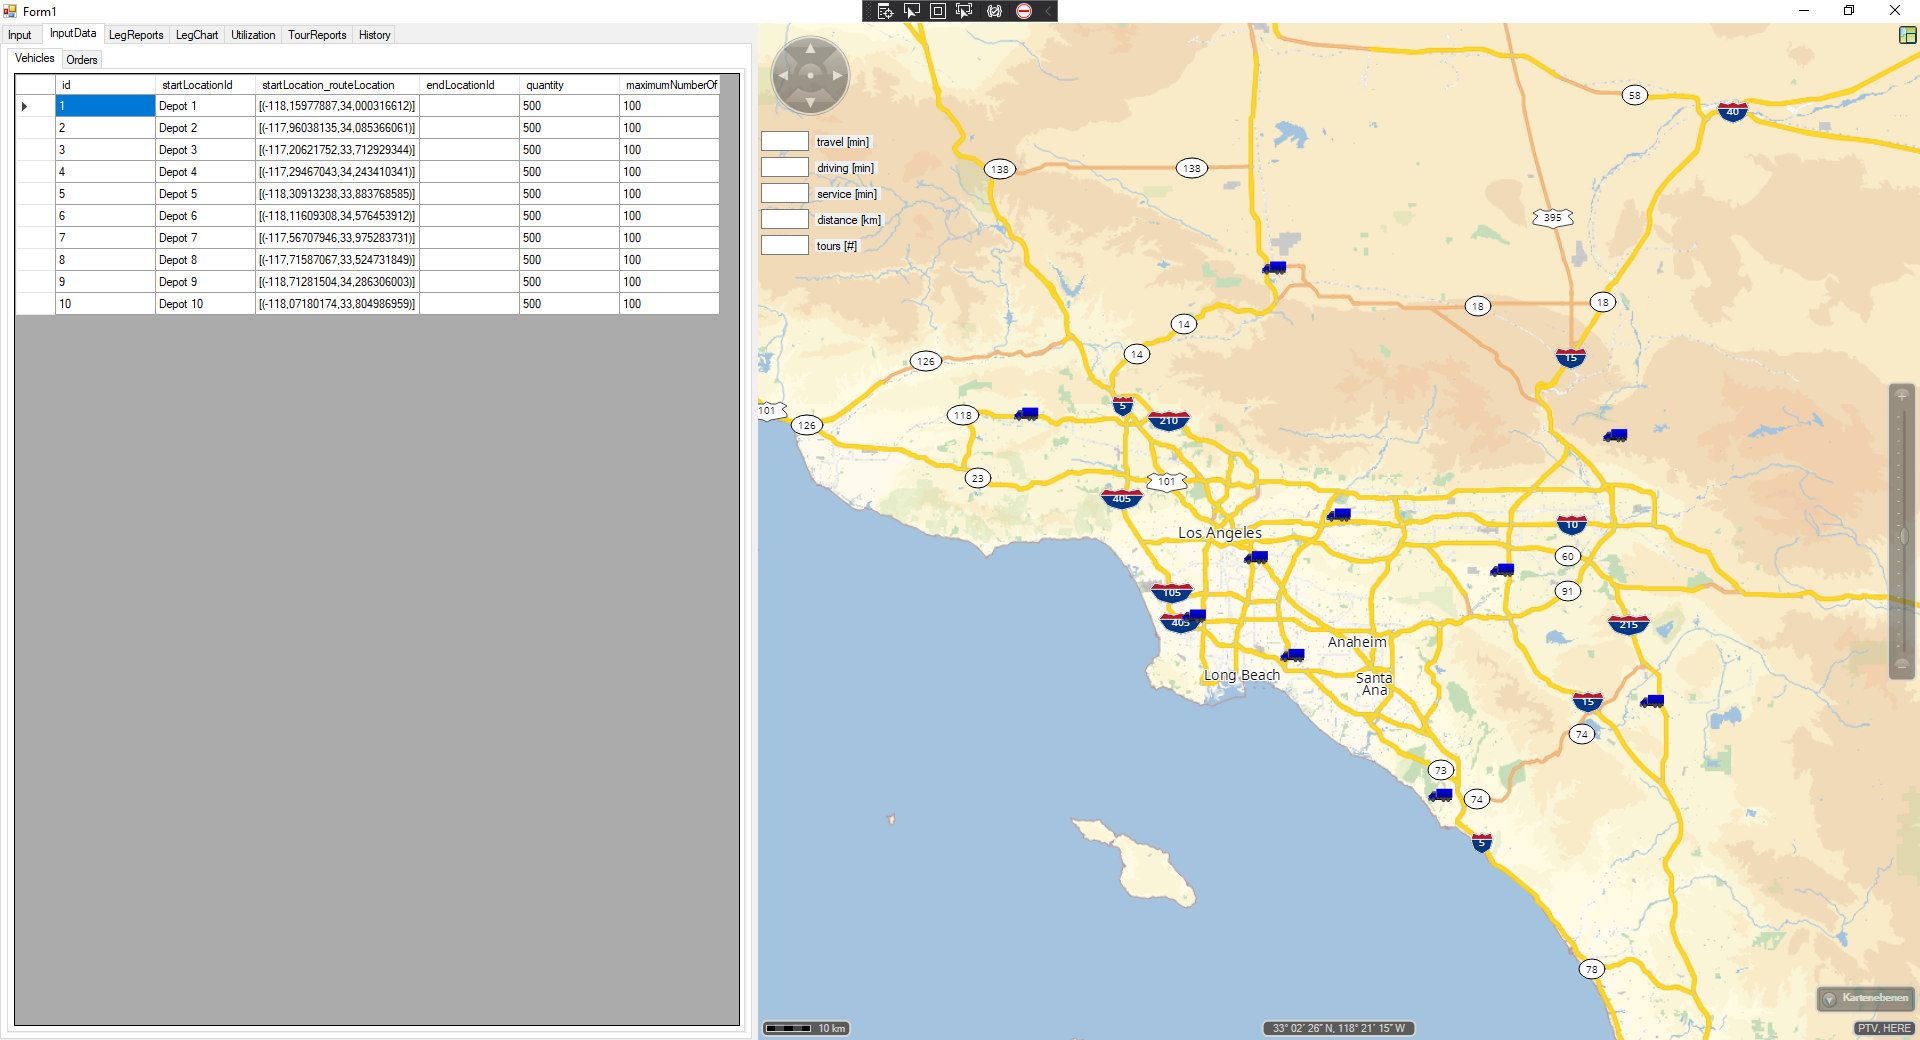
Task: Open the LegChart tab
Action: (196, 35)
